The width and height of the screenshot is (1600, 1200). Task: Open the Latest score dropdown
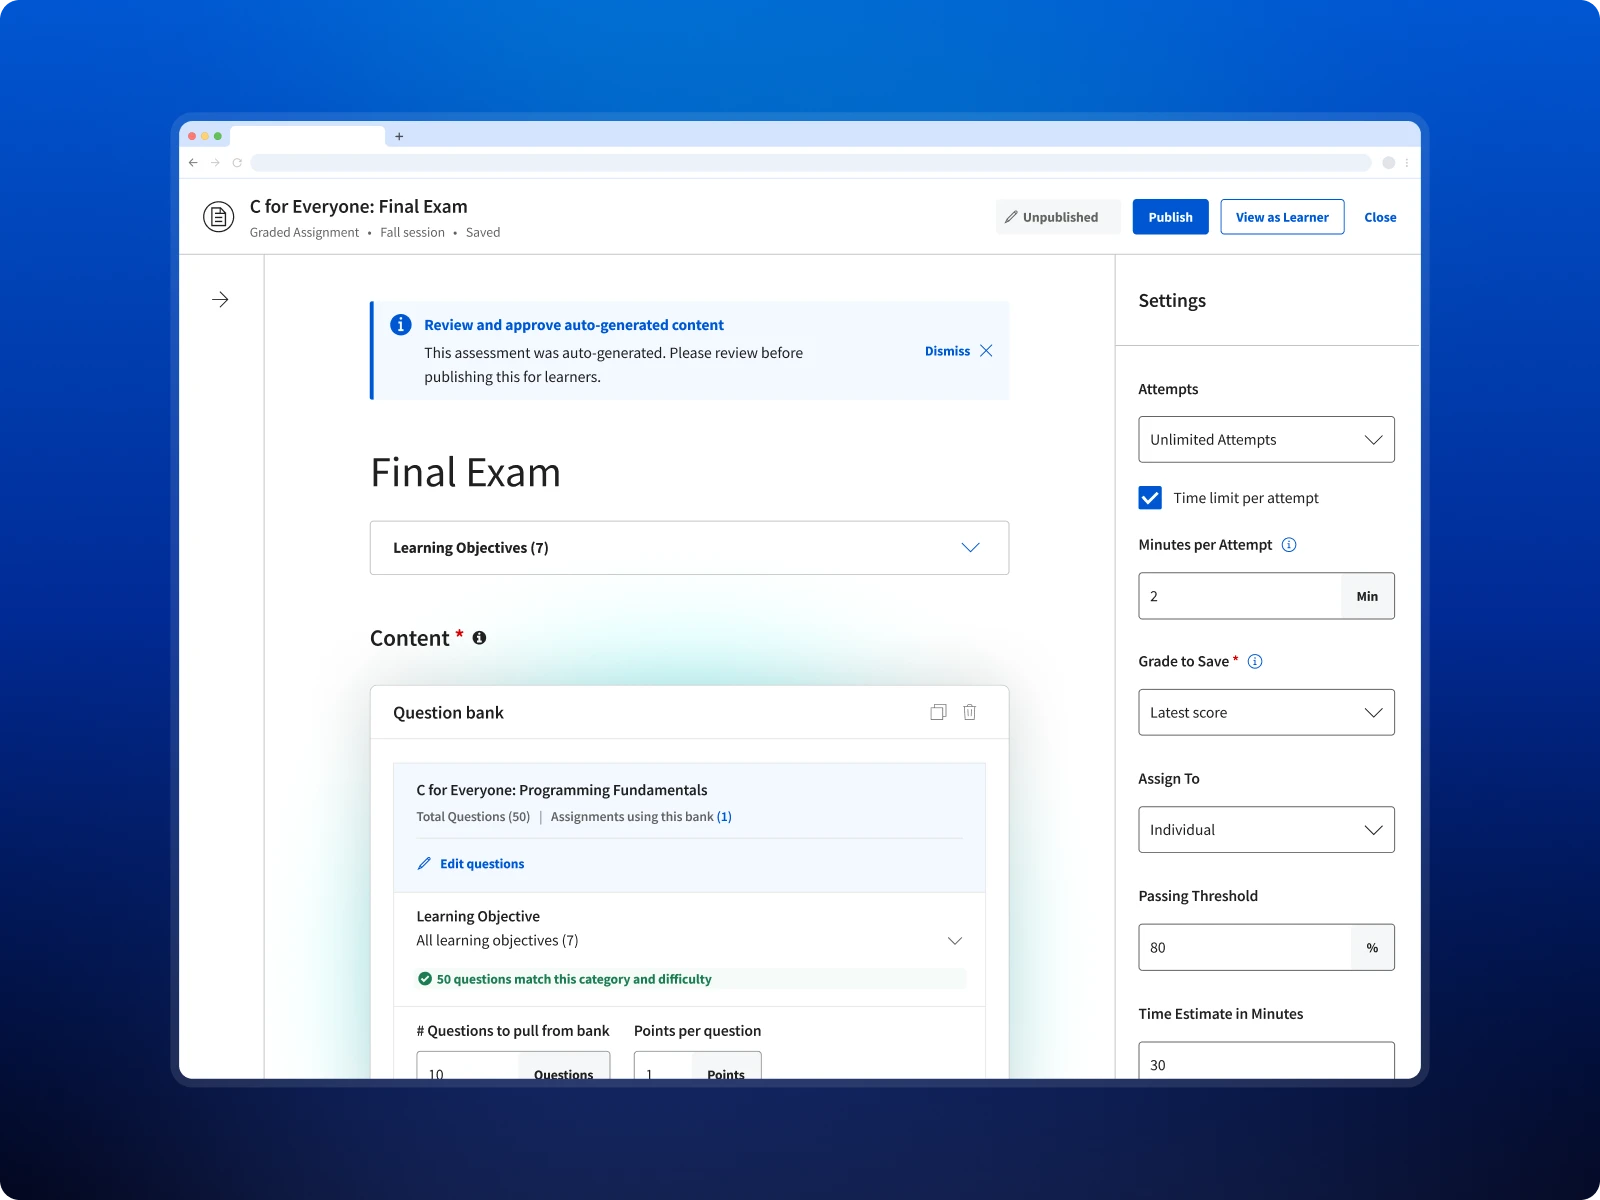click(1266, 712)
